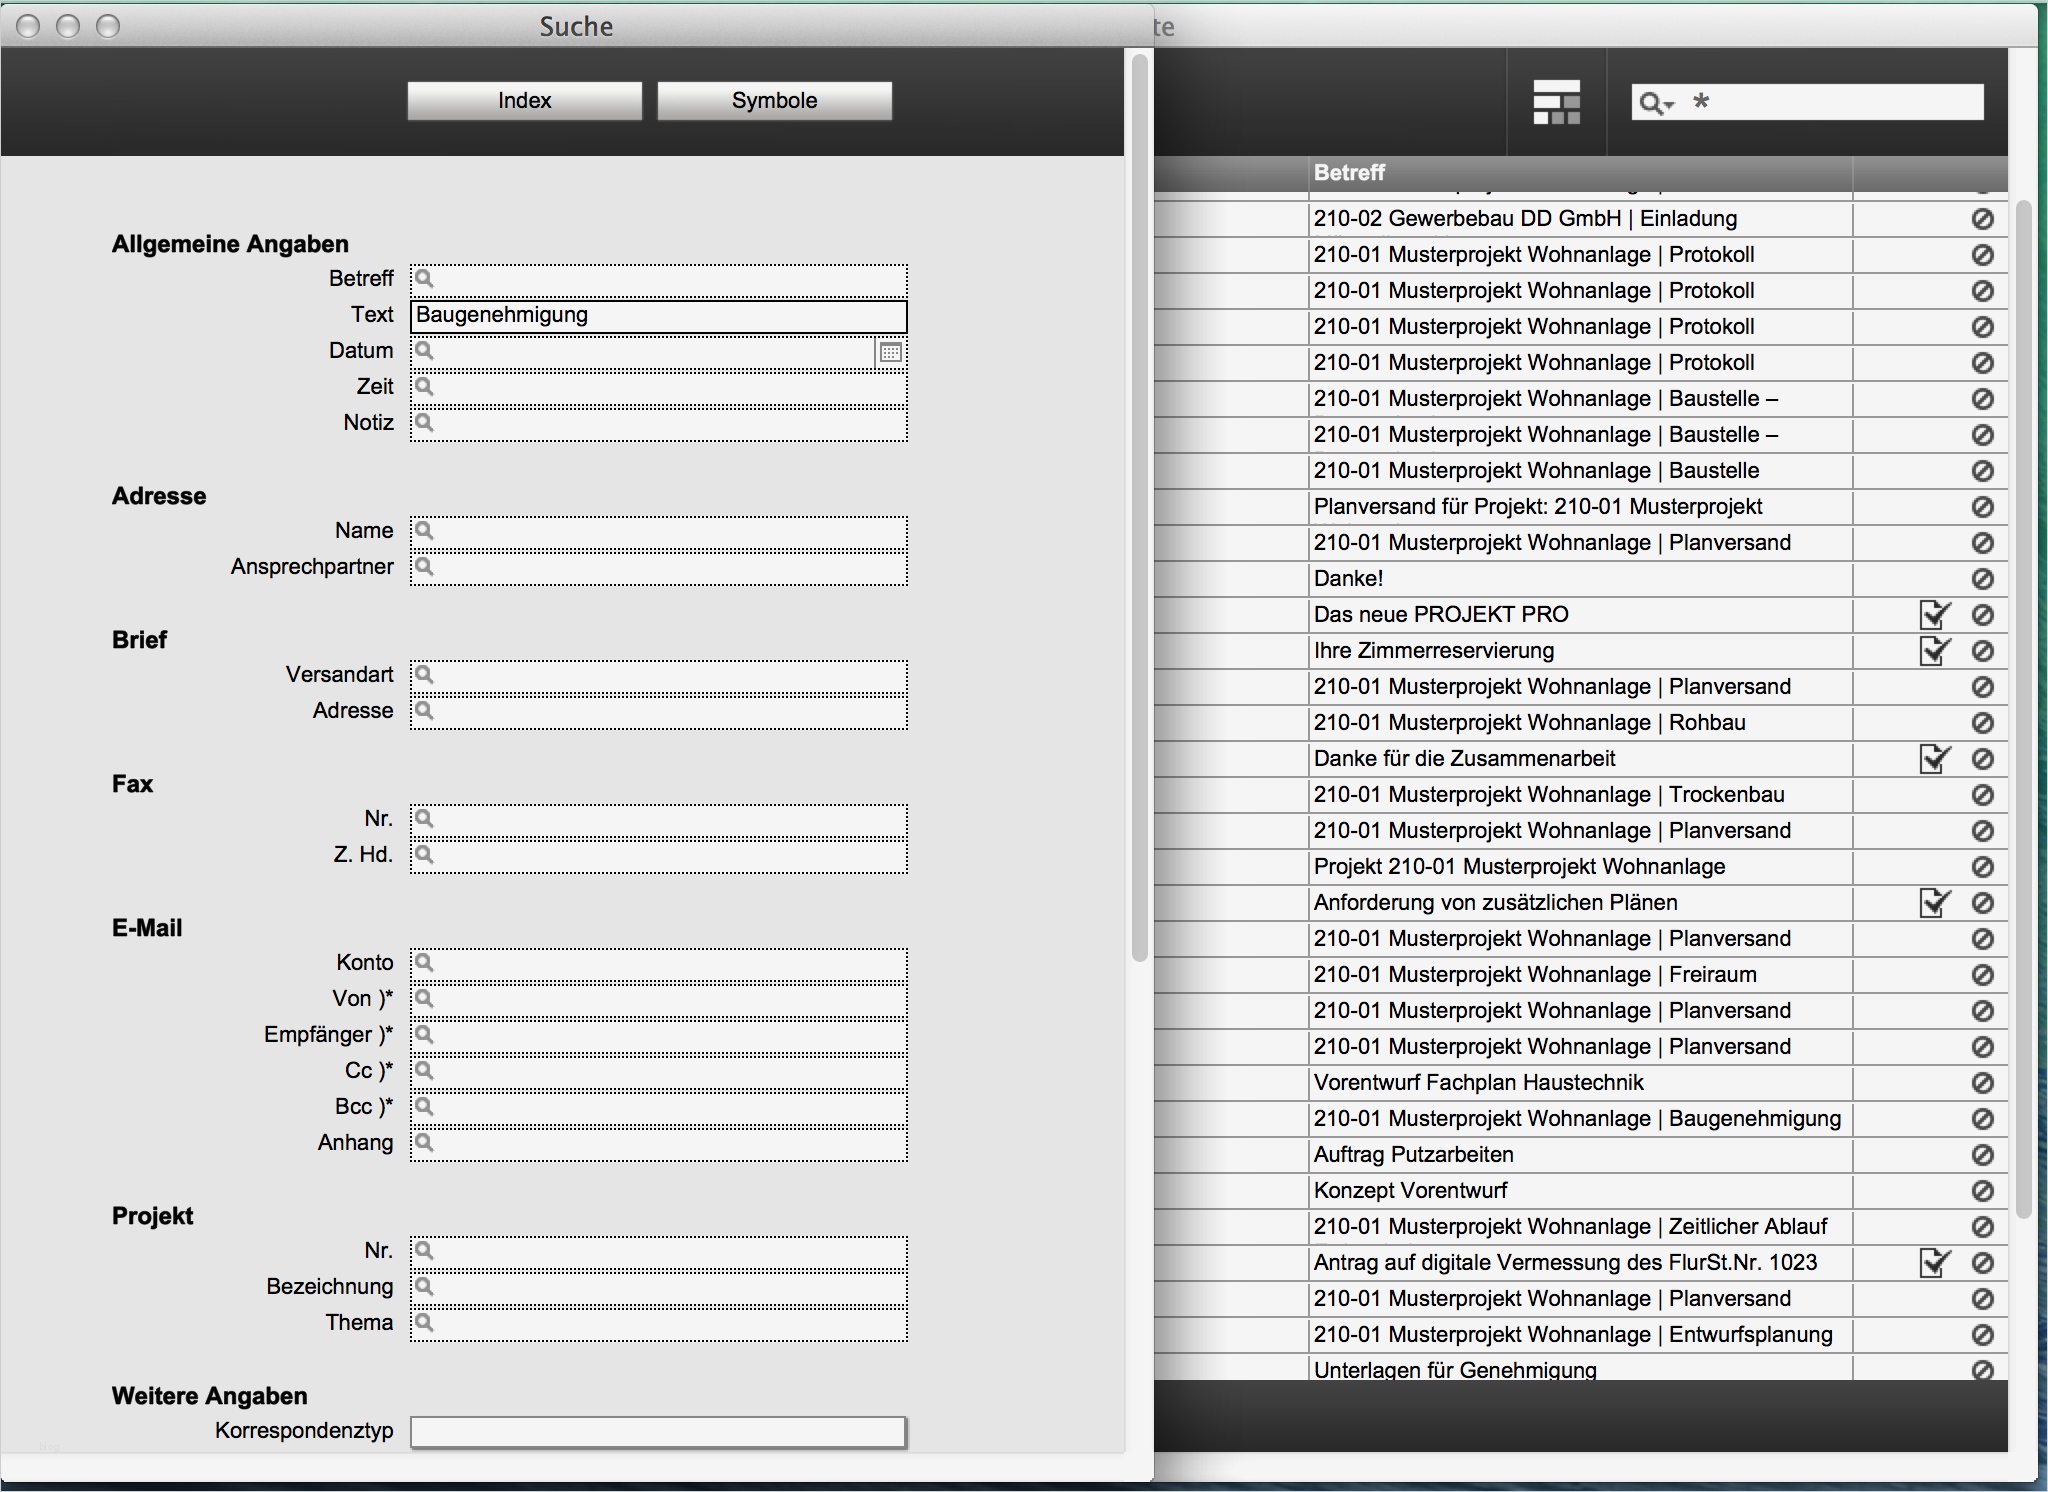Click blocked icon for Konzept Vorentwurf row
2048x1492 pixels.
tap(1982, 1191)
